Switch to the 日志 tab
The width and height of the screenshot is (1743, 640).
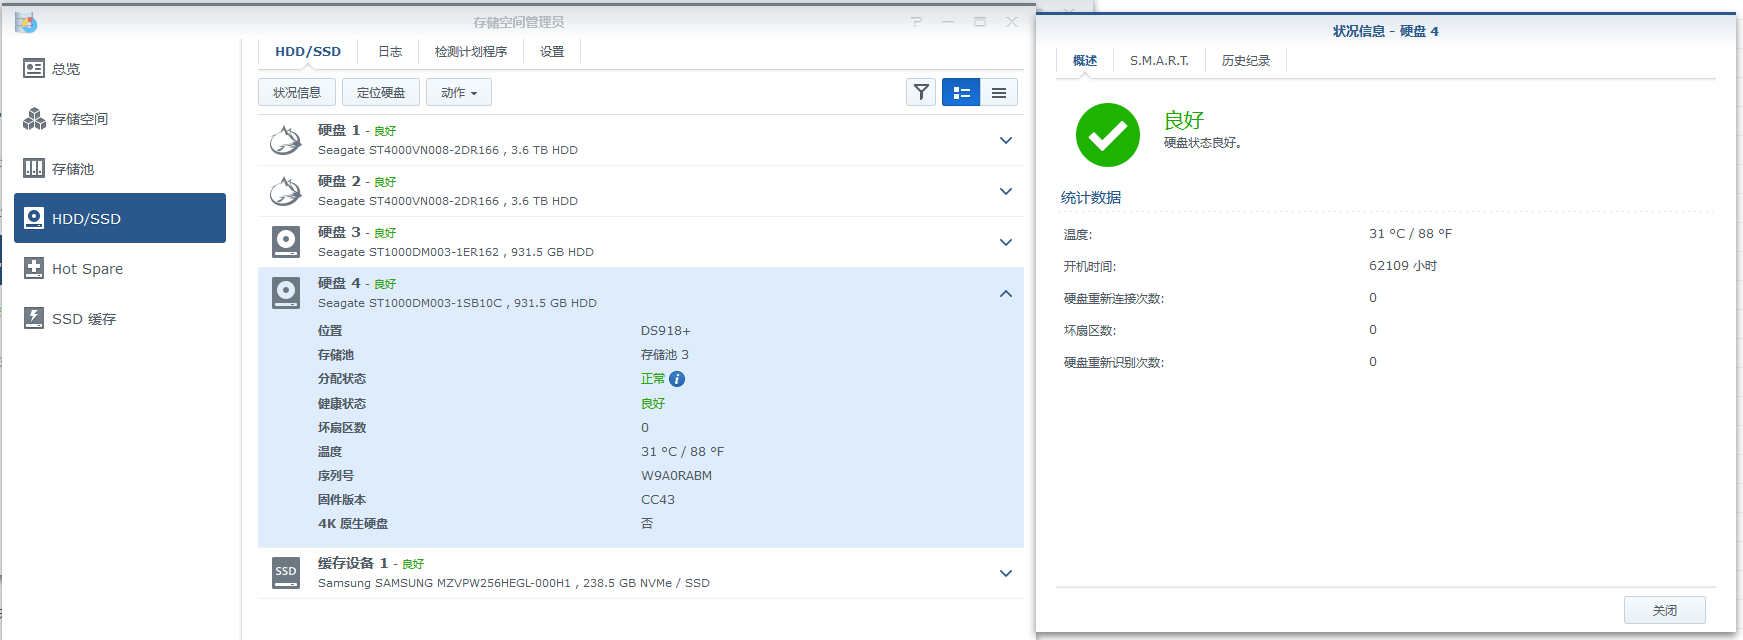pos(390,51)
